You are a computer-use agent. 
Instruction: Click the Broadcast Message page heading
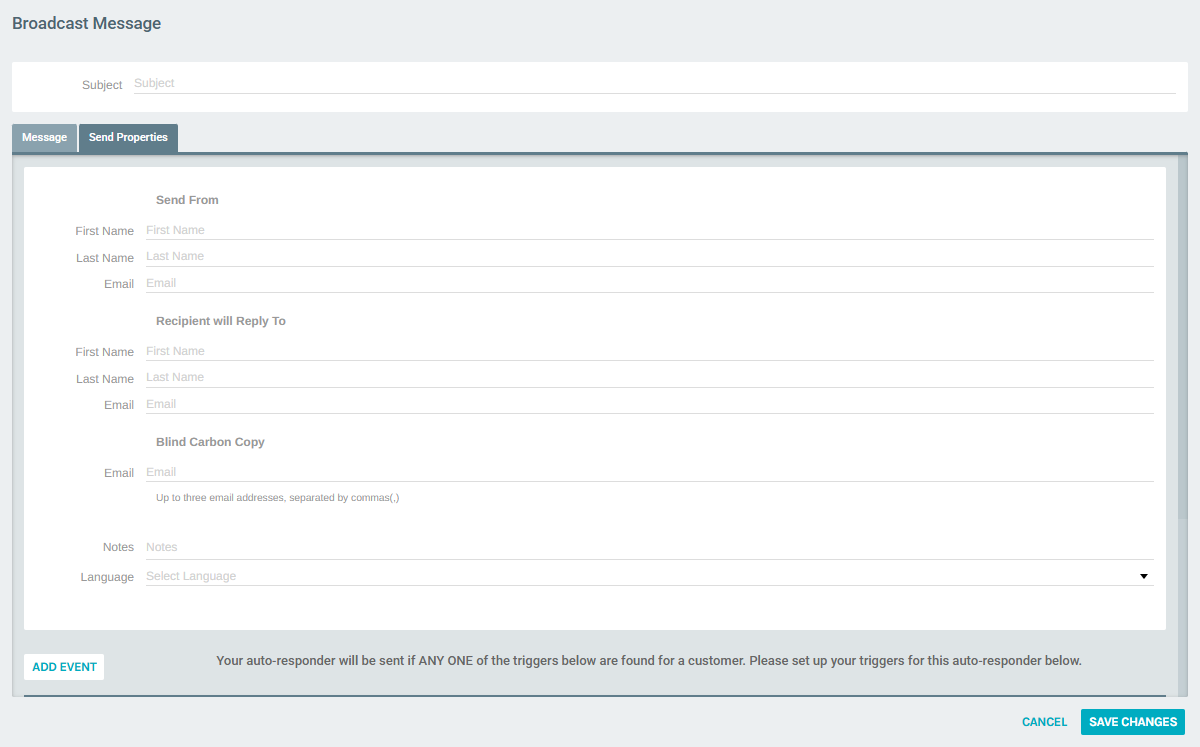(x=86, y=23)
